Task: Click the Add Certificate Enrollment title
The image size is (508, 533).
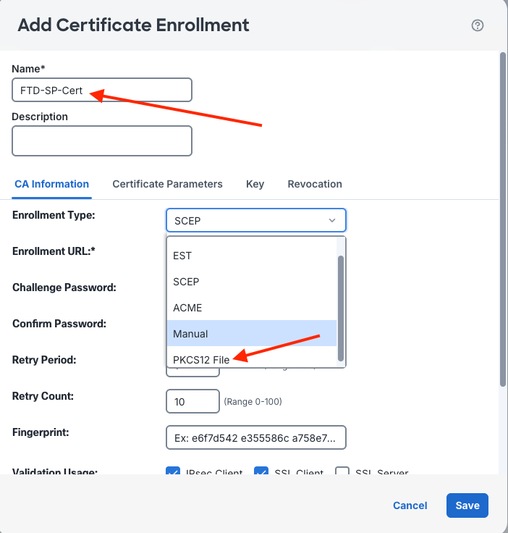Action: pos(134,25)
